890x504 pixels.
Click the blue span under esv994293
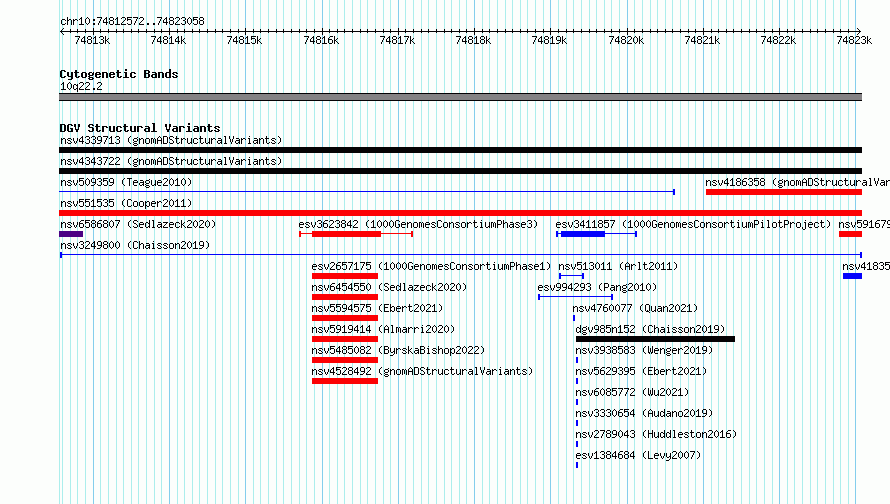coord(576,297)
